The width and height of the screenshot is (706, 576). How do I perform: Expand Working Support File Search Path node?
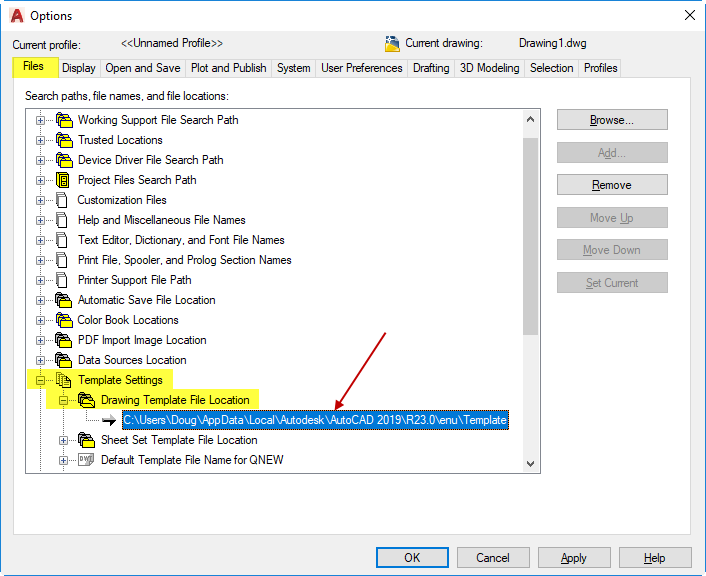click(x=41, y=120)
